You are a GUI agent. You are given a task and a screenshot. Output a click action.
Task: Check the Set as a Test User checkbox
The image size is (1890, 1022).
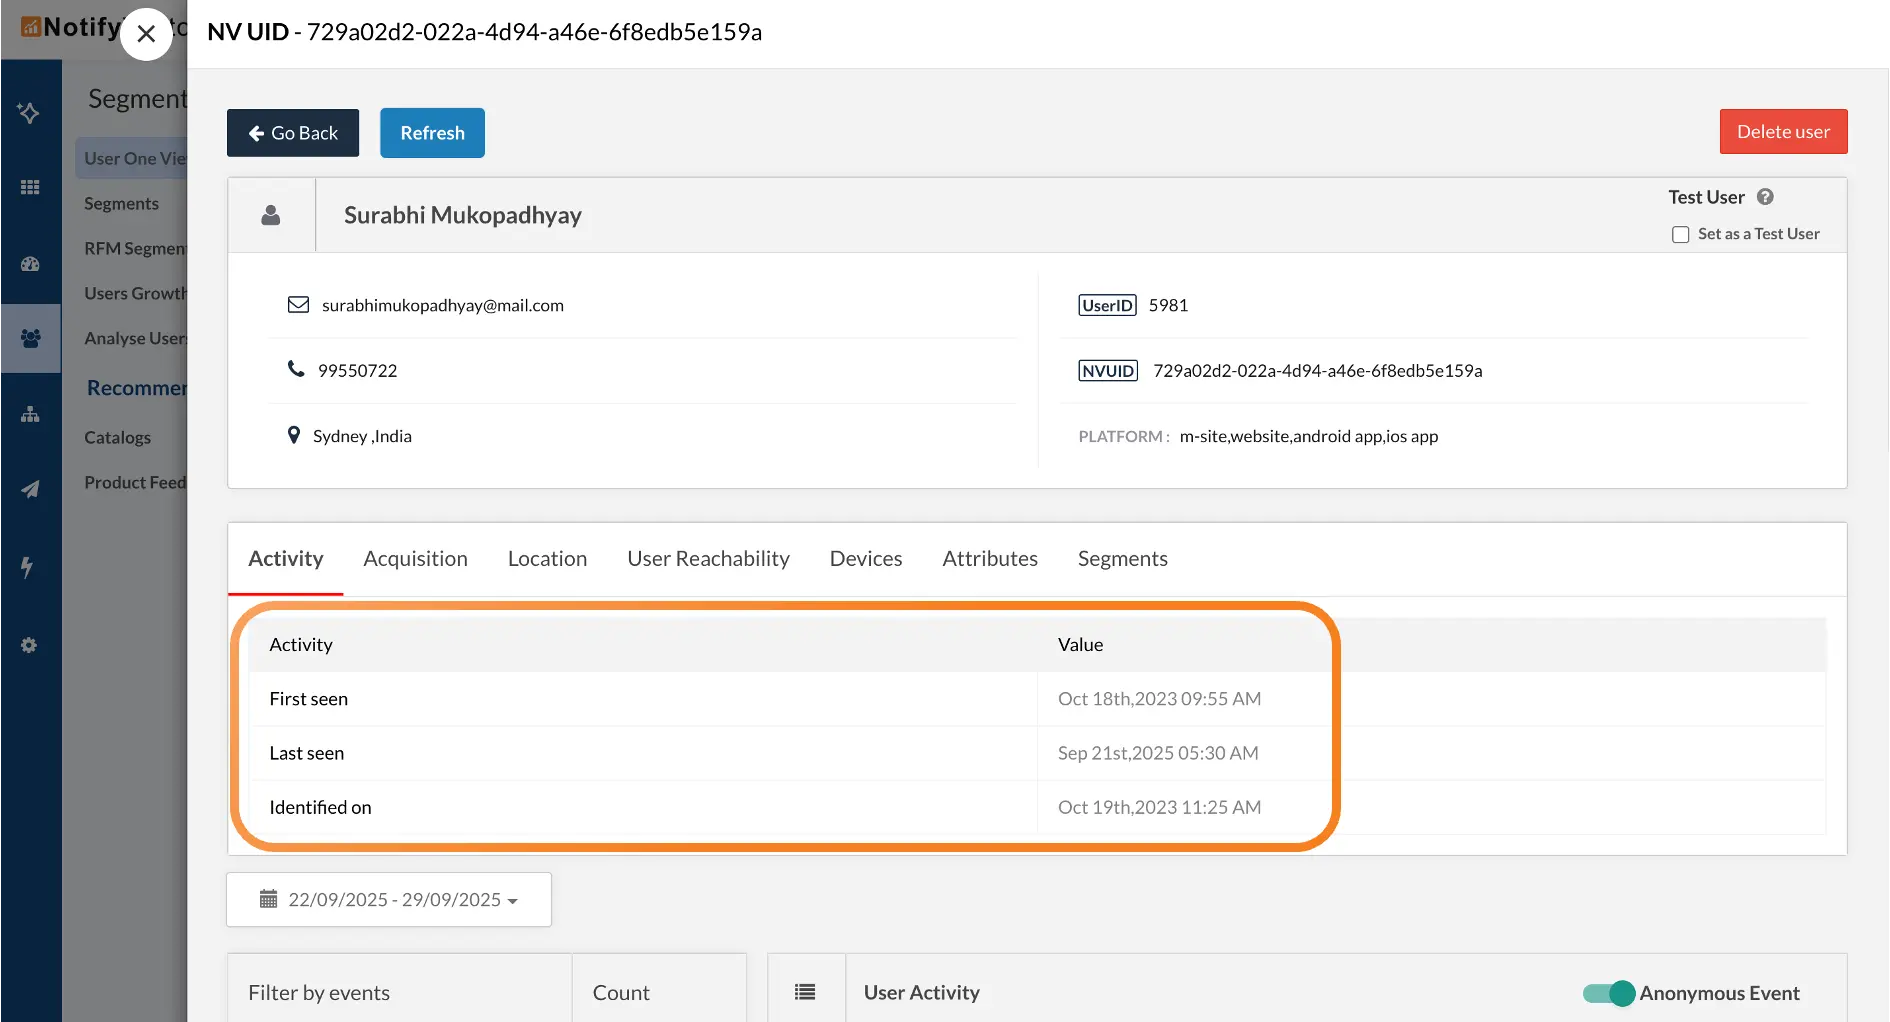1680,234
